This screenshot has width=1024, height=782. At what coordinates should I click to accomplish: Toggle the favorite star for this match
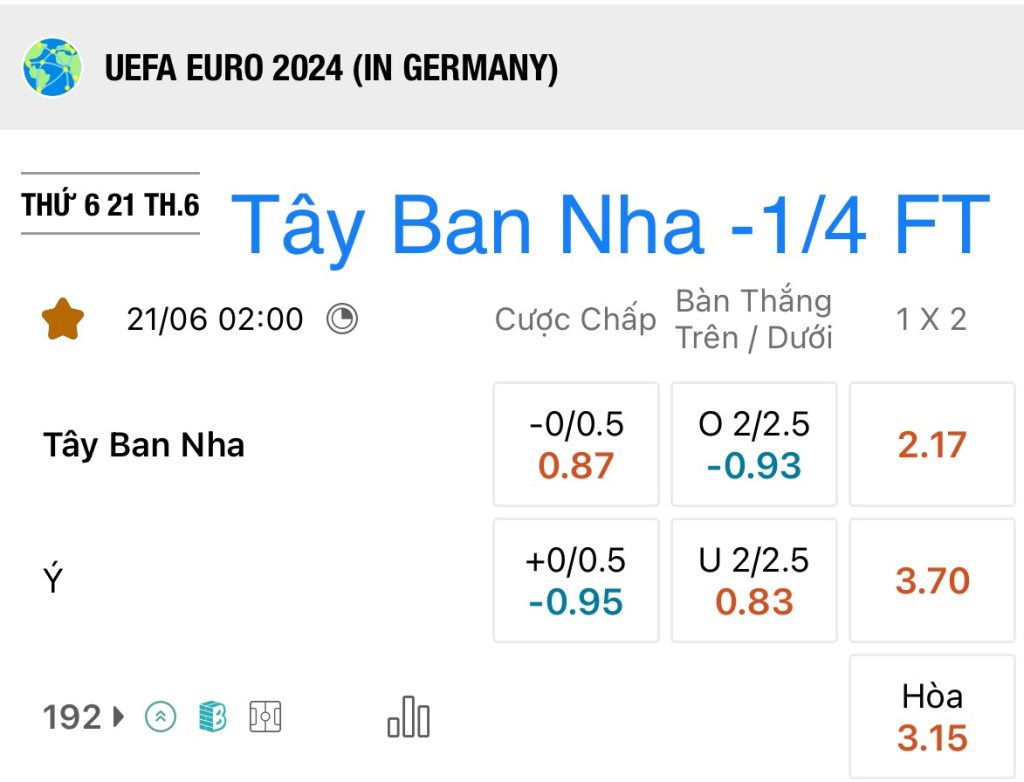63,319
